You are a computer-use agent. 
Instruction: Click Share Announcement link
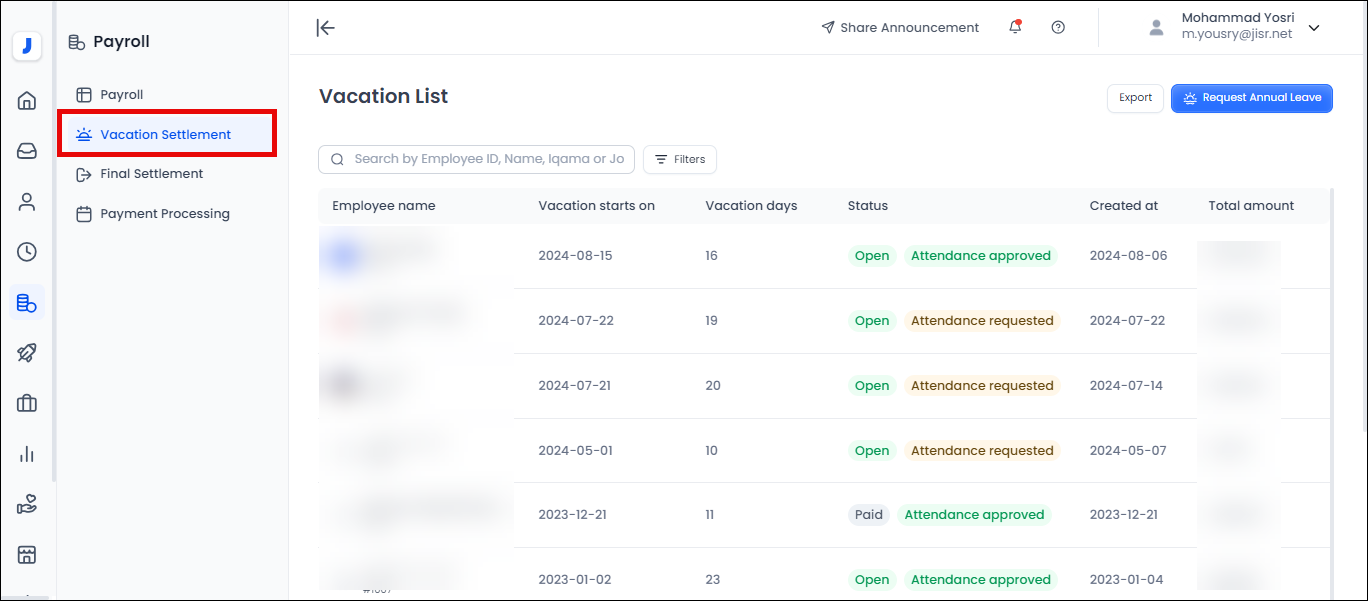900,28
